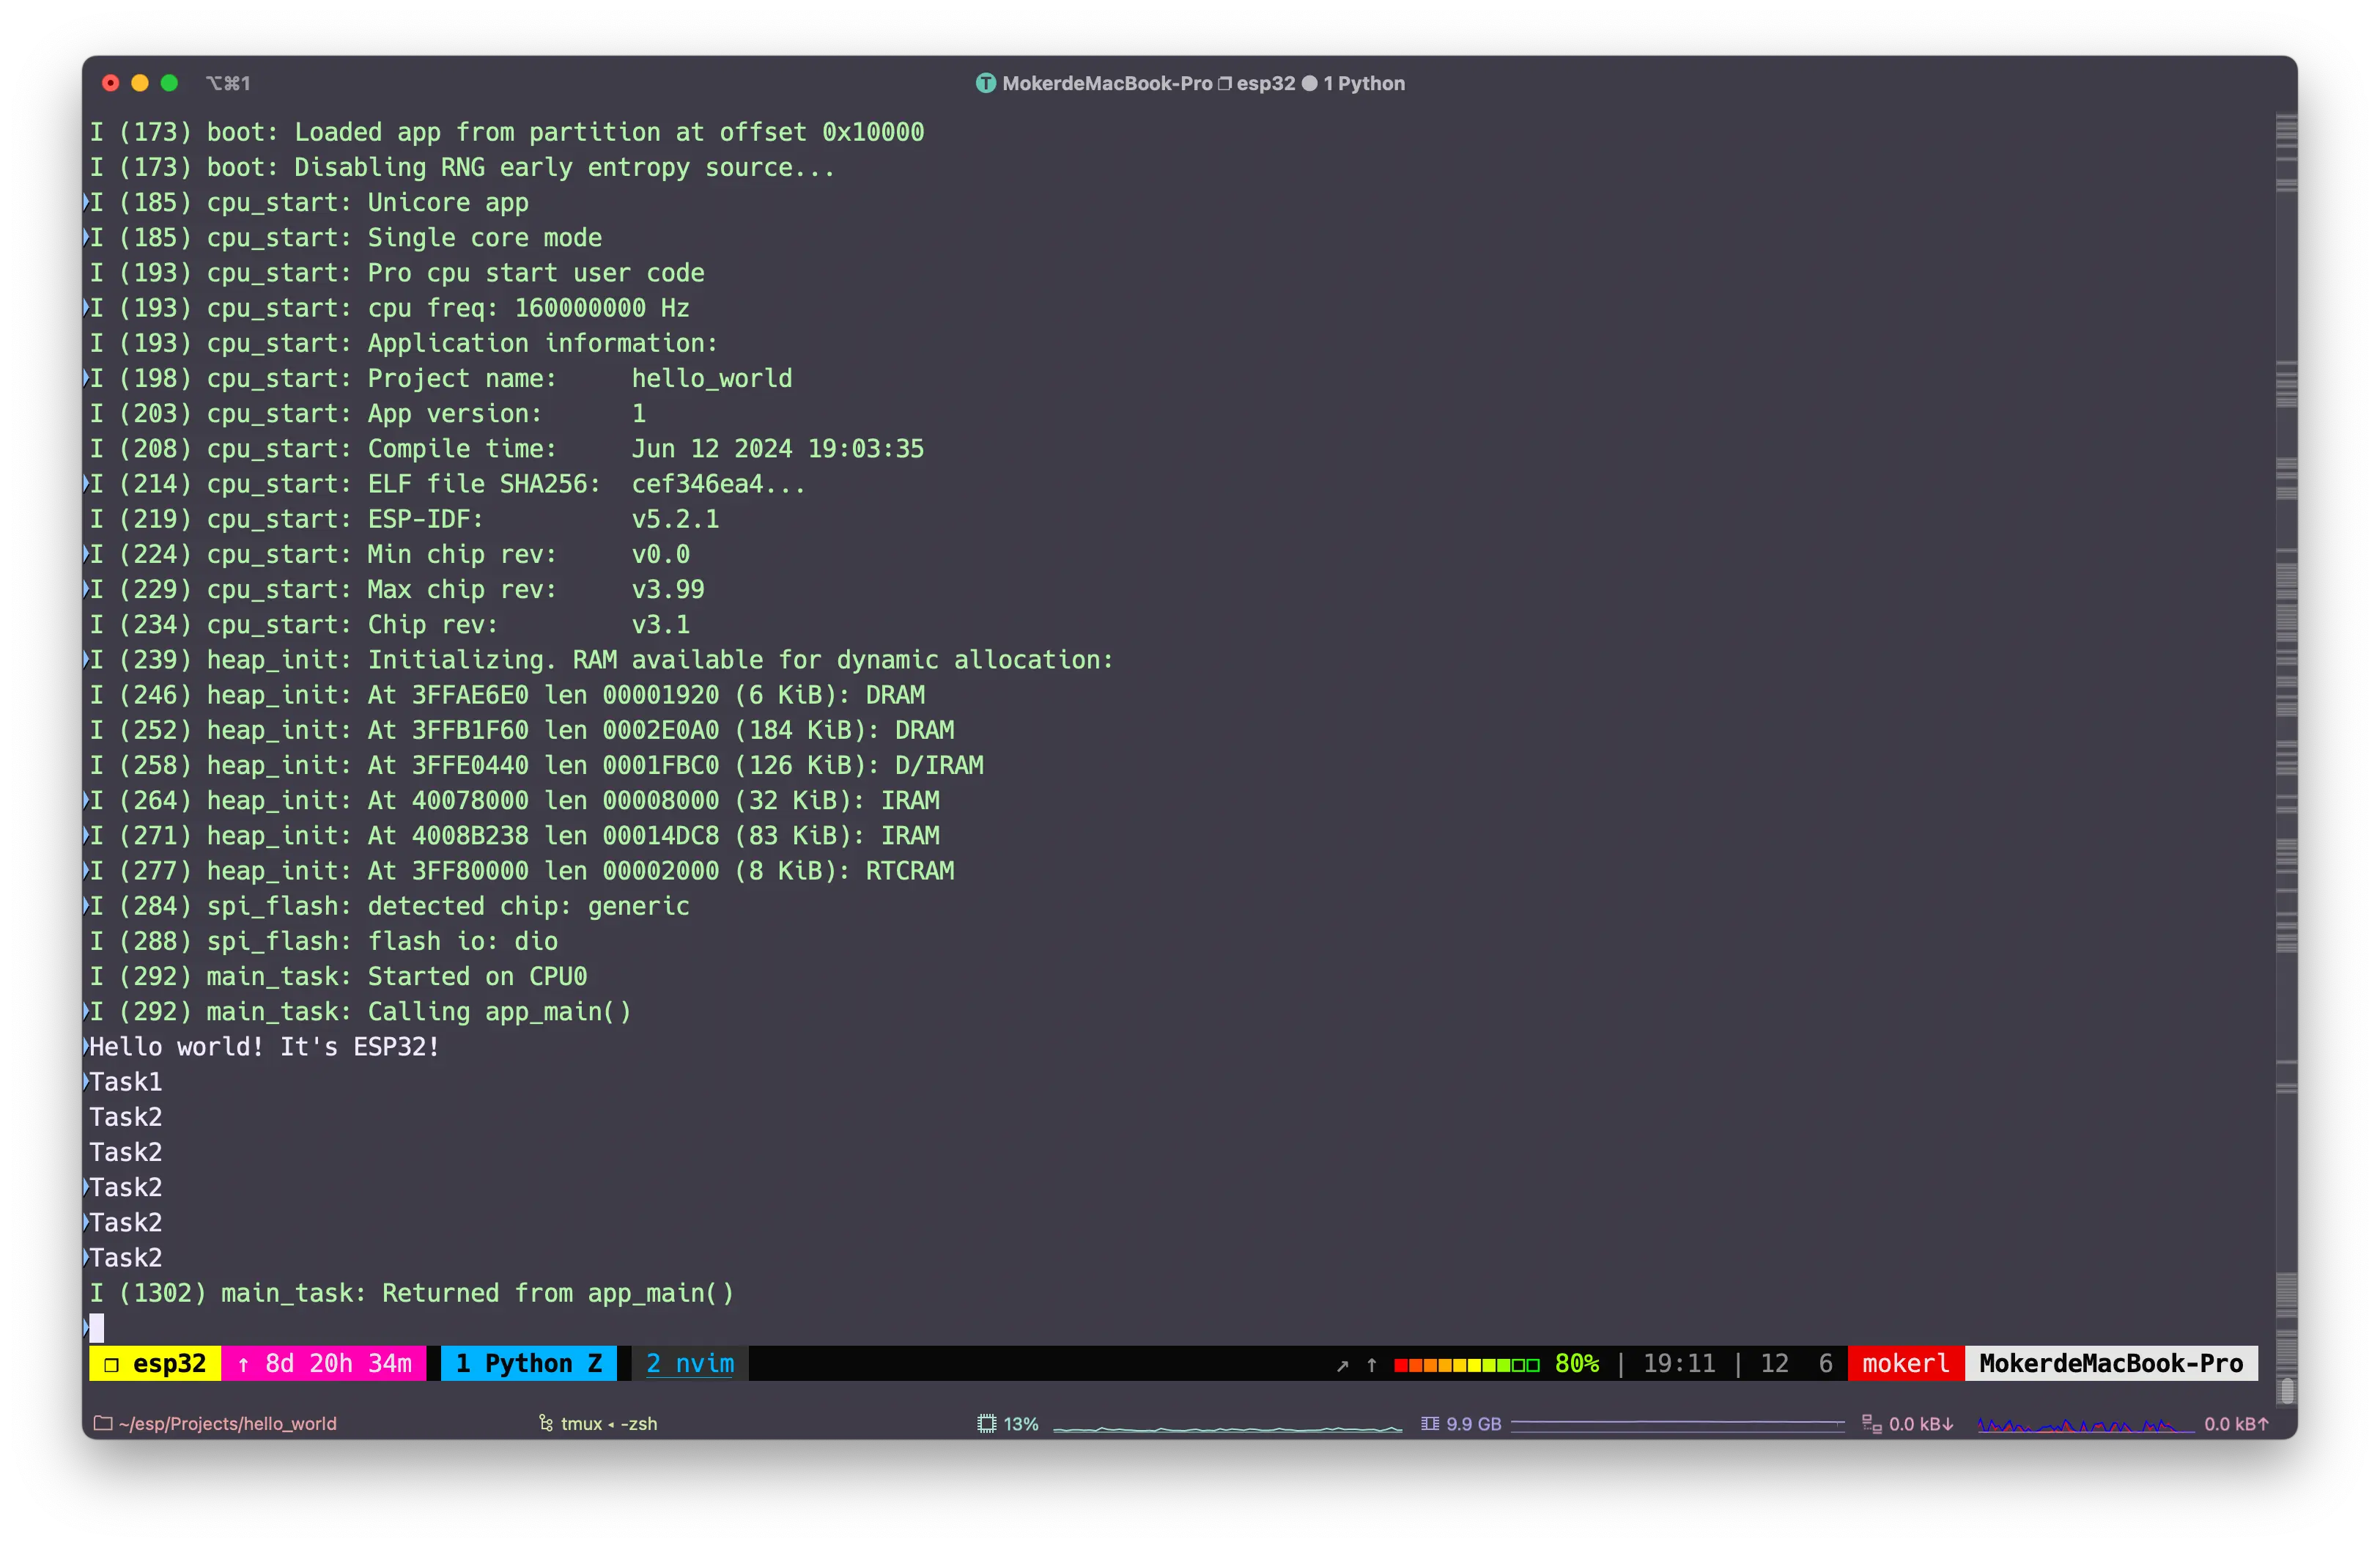Screen dimensions: 2380x1548
Task: Click the 'flash io: dio' log line
Action: [324, 941]
